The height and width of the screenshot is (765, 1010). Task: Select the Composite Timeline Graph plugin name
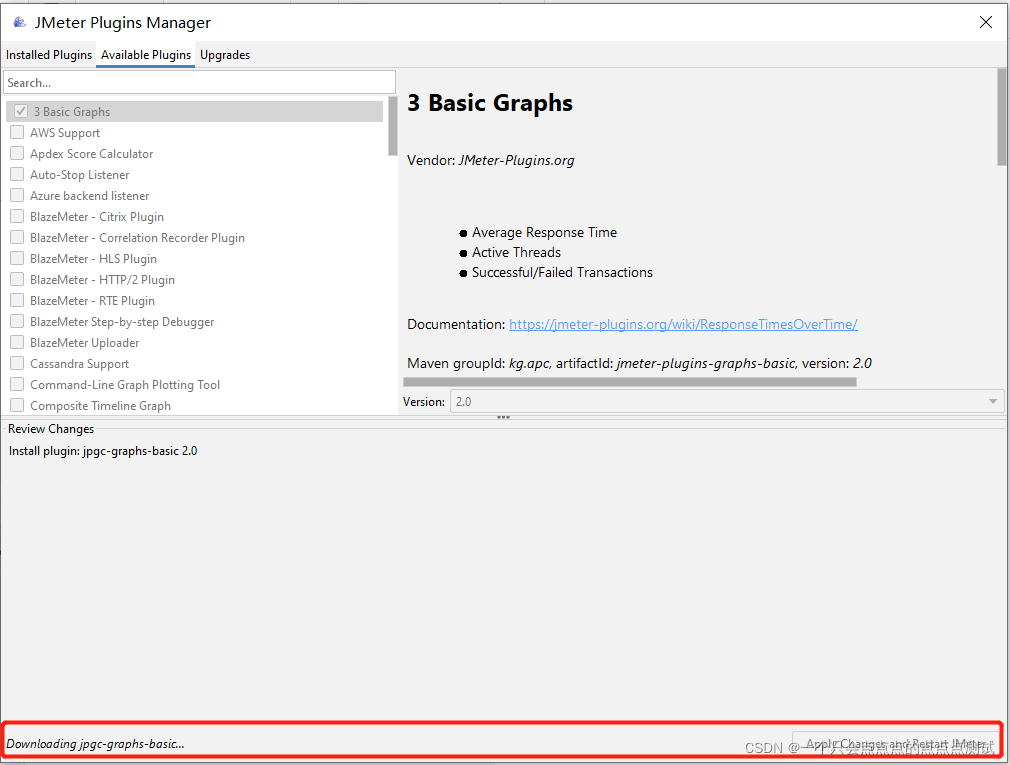pos(100,406)
